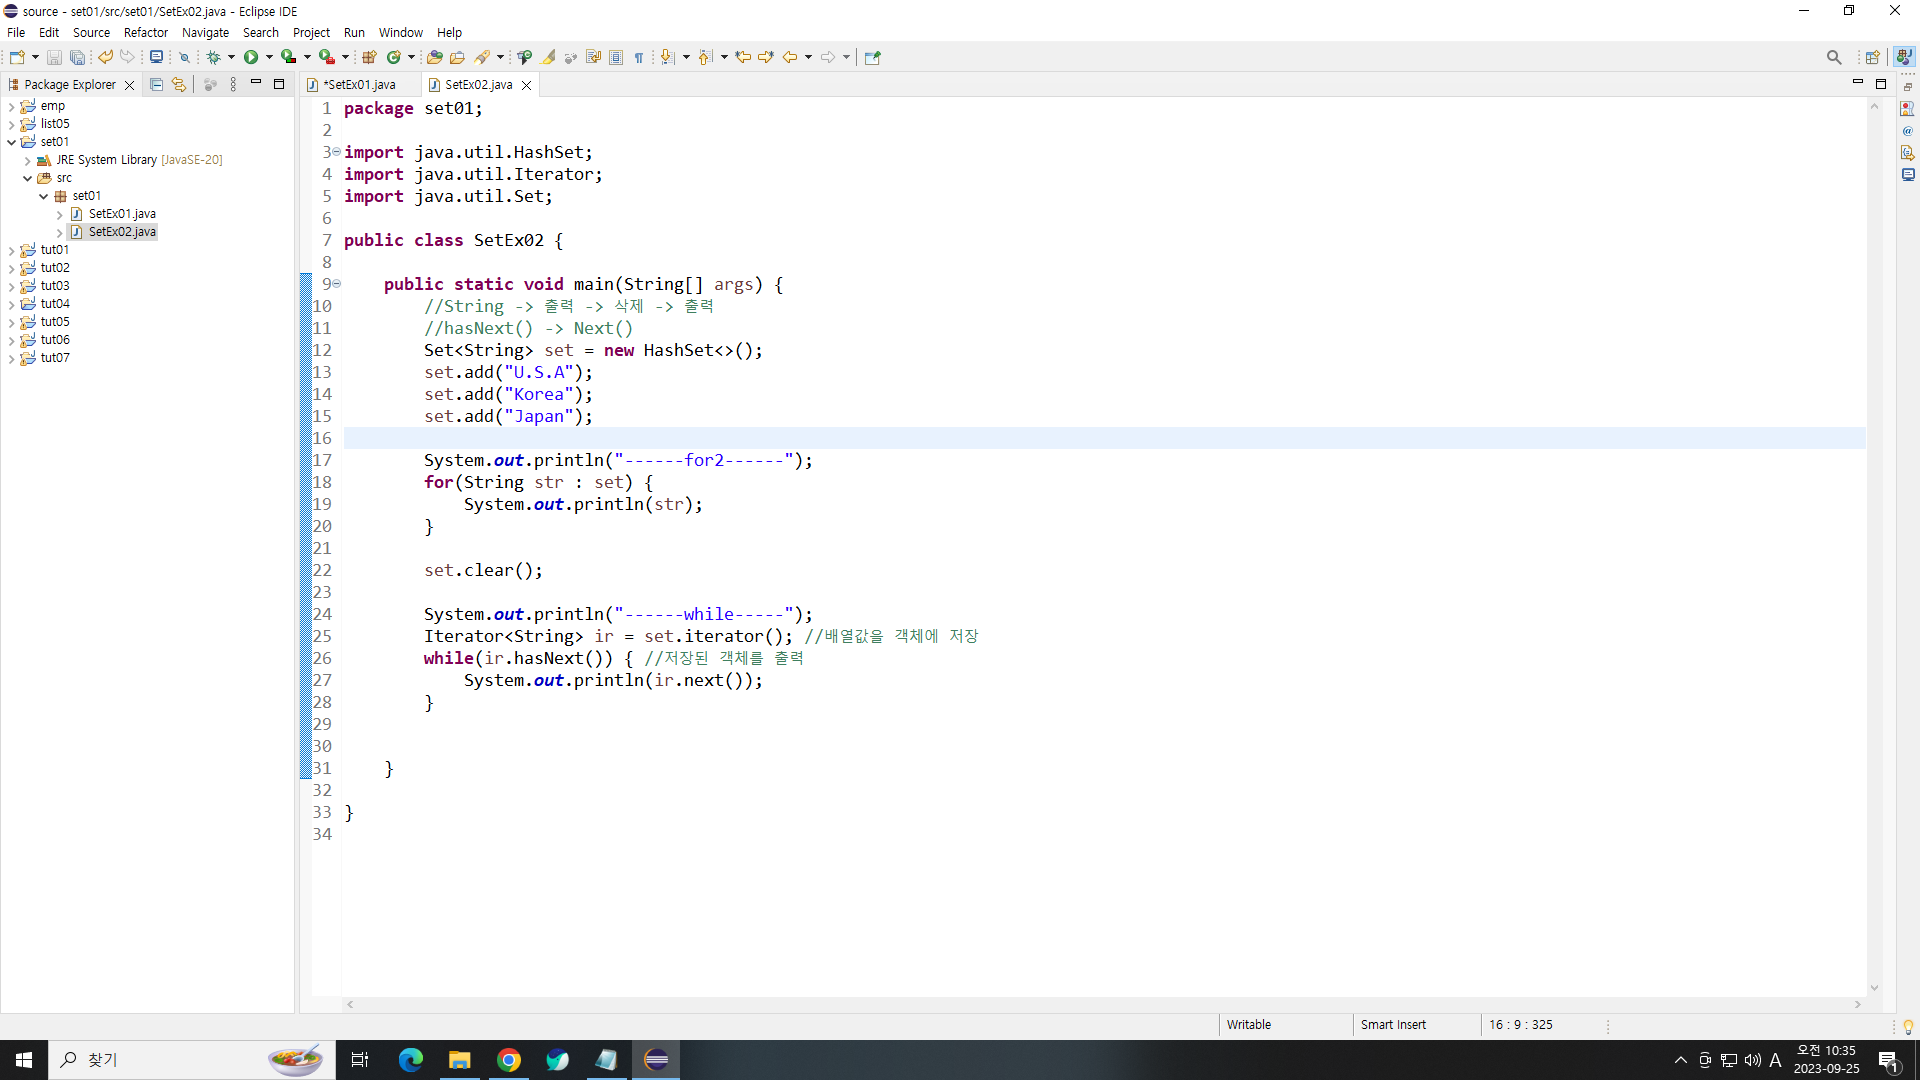Open Chrome from the Windows taskbar
The width and height of the screenshot is (1920, 1080).
(509, 1060)
